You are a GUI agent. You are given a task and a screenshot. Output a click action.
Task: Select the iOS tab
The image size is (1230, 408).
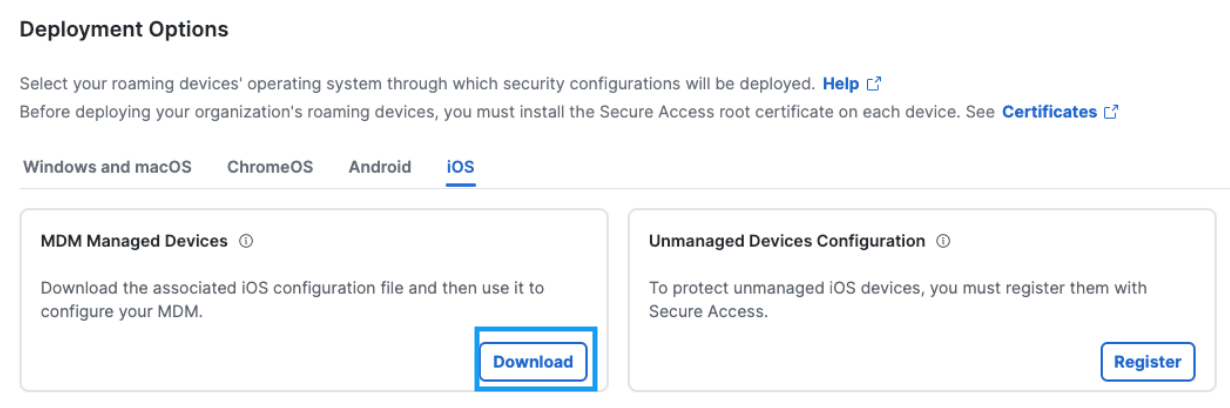tap(460, 167)
